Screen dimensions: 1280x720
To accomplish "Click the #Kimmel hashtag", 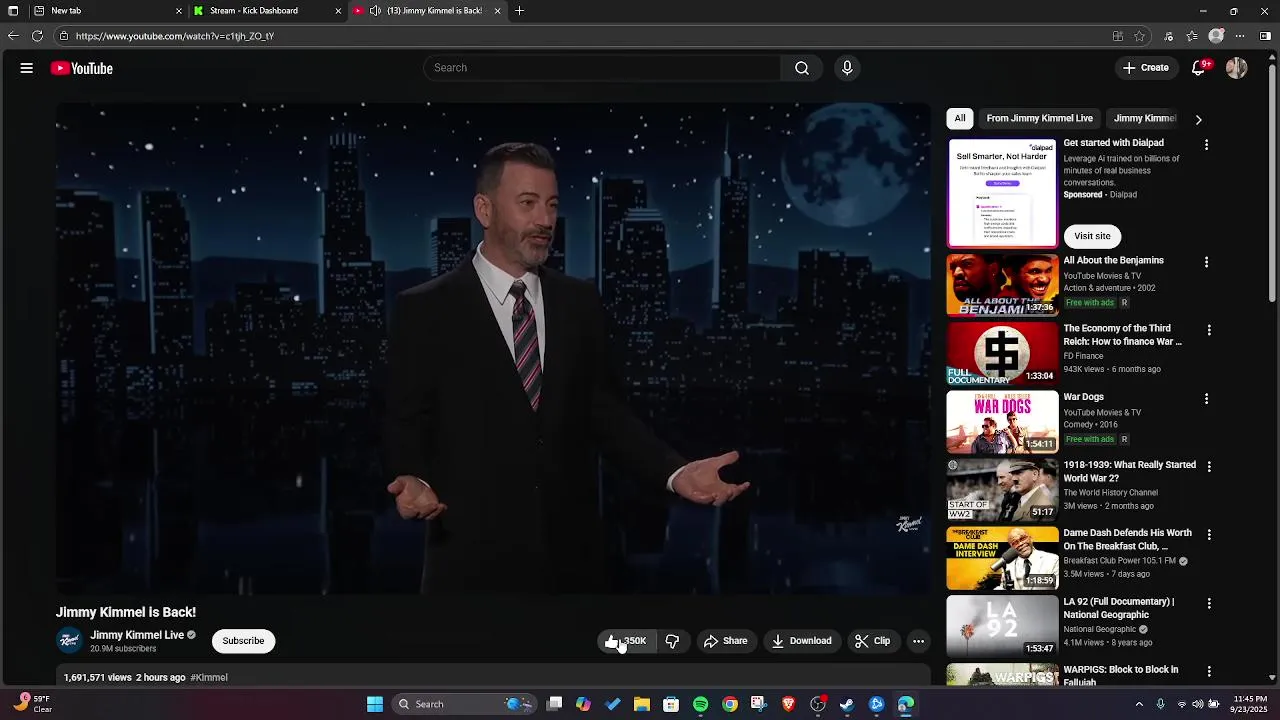I will coord(209,677).
